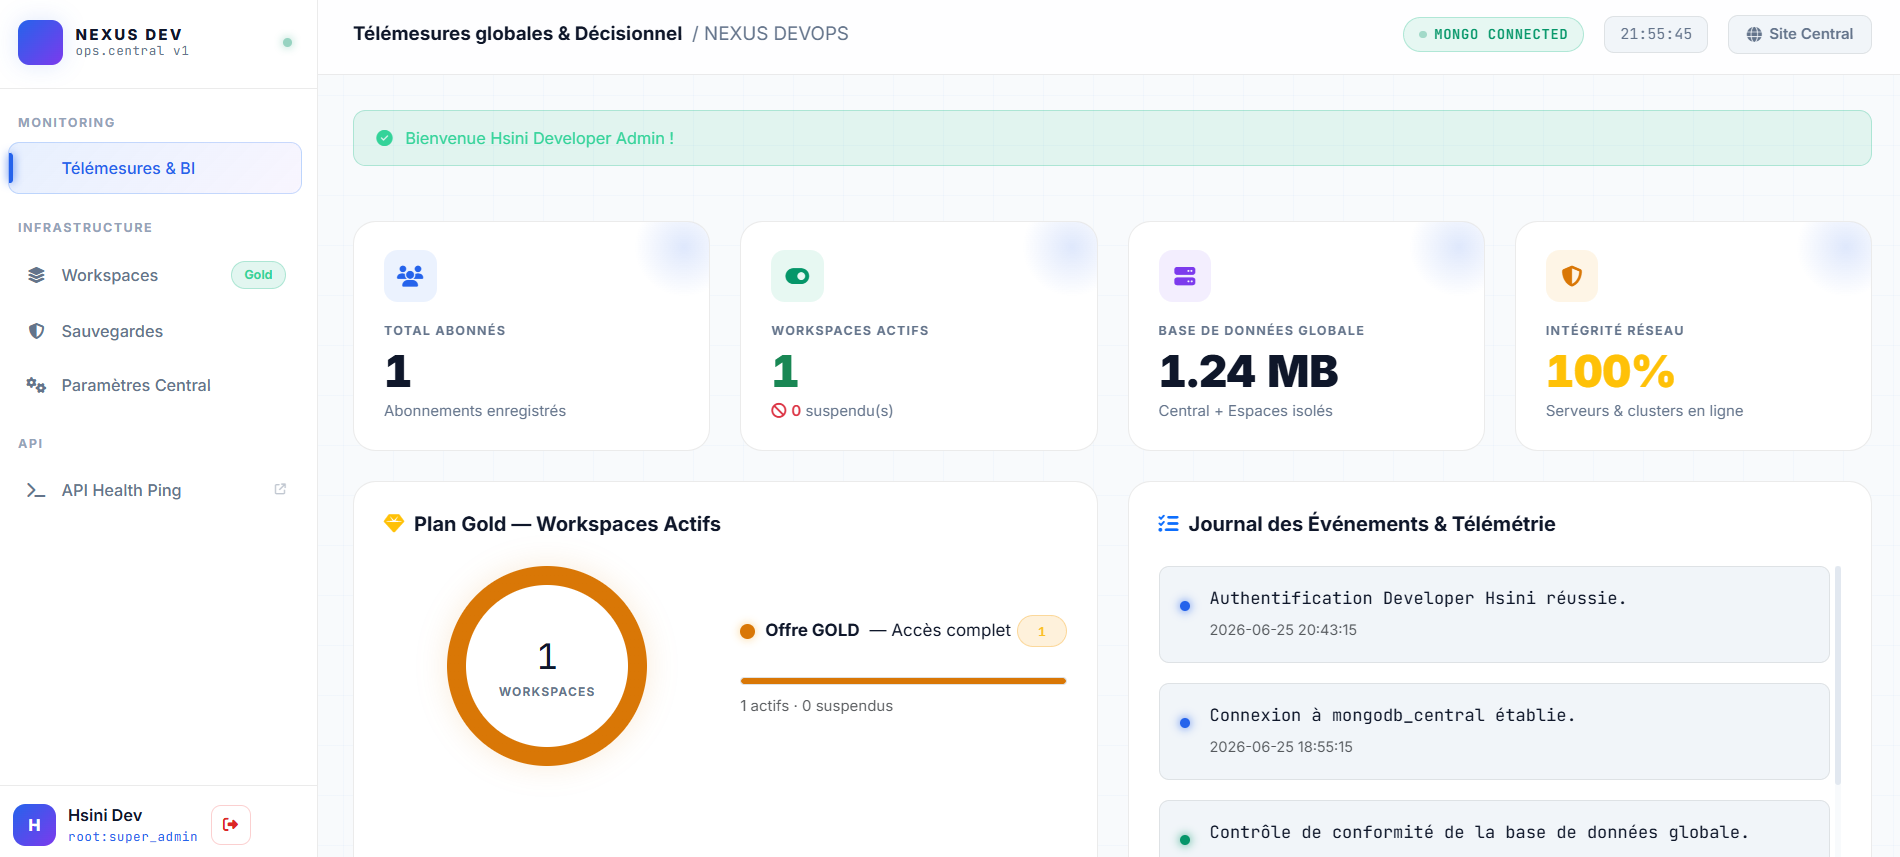
Task: Click the globe icon in Site Central
Action: (1754, 34)
